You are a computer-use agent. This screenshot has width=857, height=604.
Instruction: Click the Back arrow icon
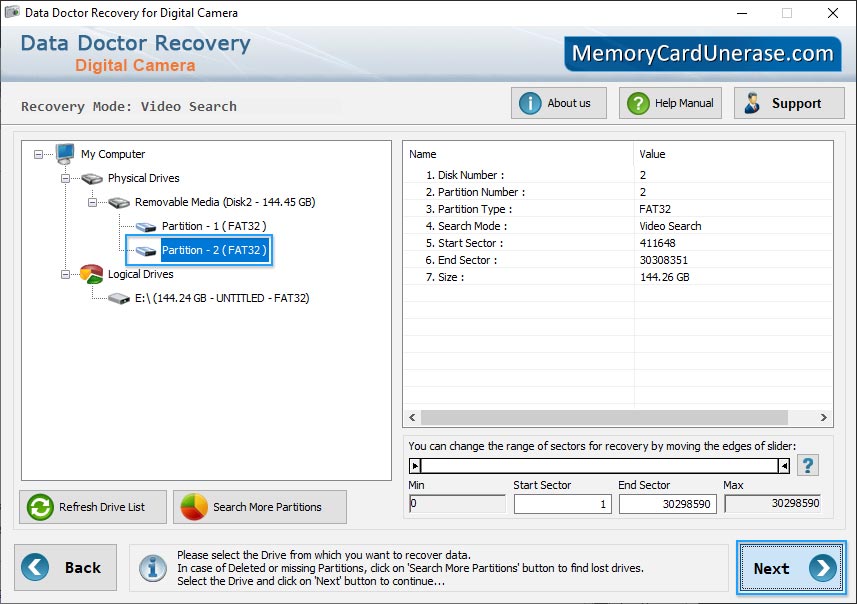[35, 567]
